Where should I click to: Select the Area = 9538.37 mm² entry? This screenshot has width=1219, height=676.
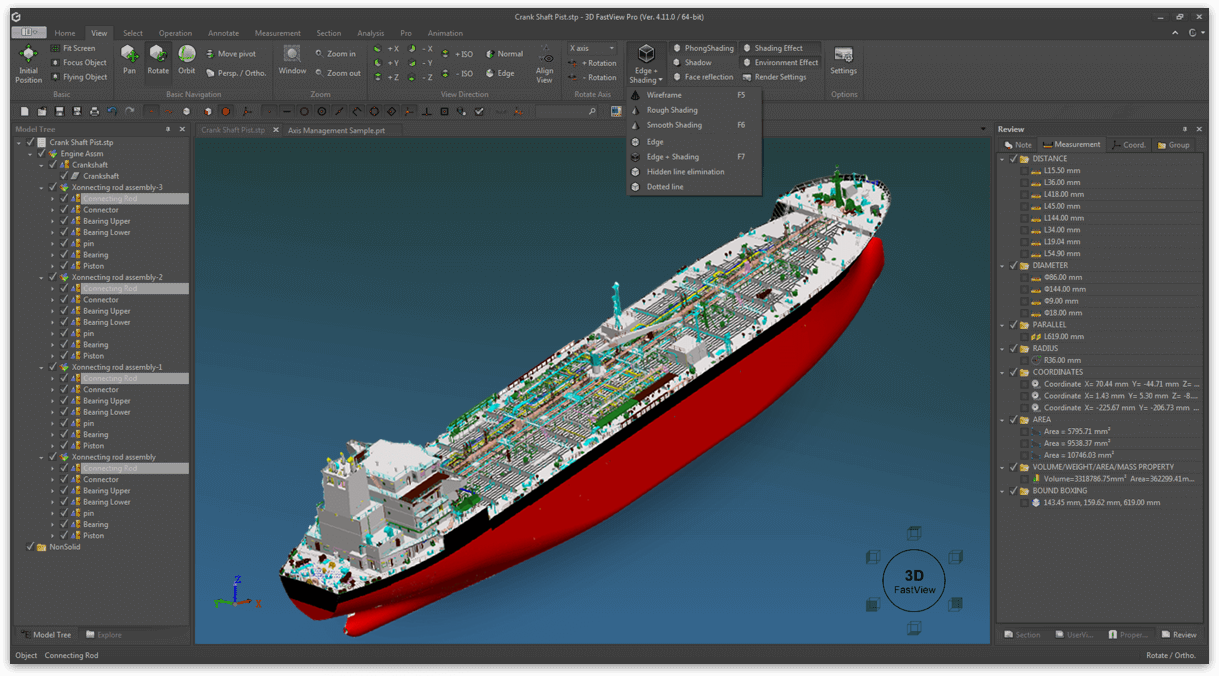click(1077, 443)
